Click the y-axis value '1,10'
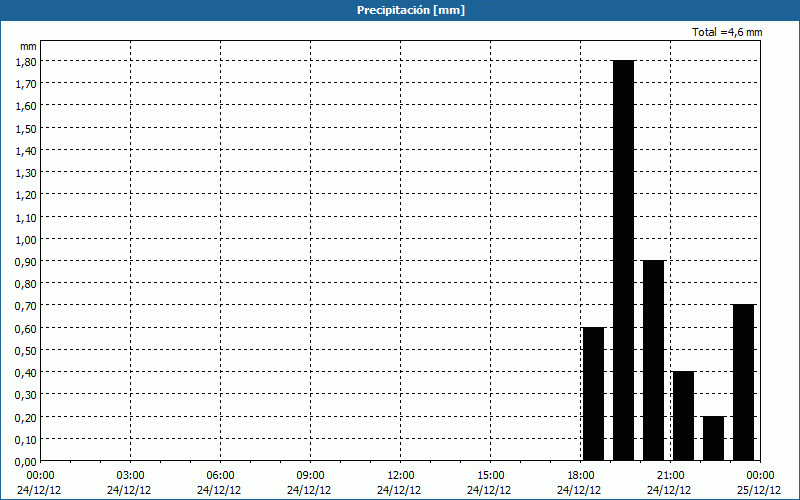 tap(27, 218)
